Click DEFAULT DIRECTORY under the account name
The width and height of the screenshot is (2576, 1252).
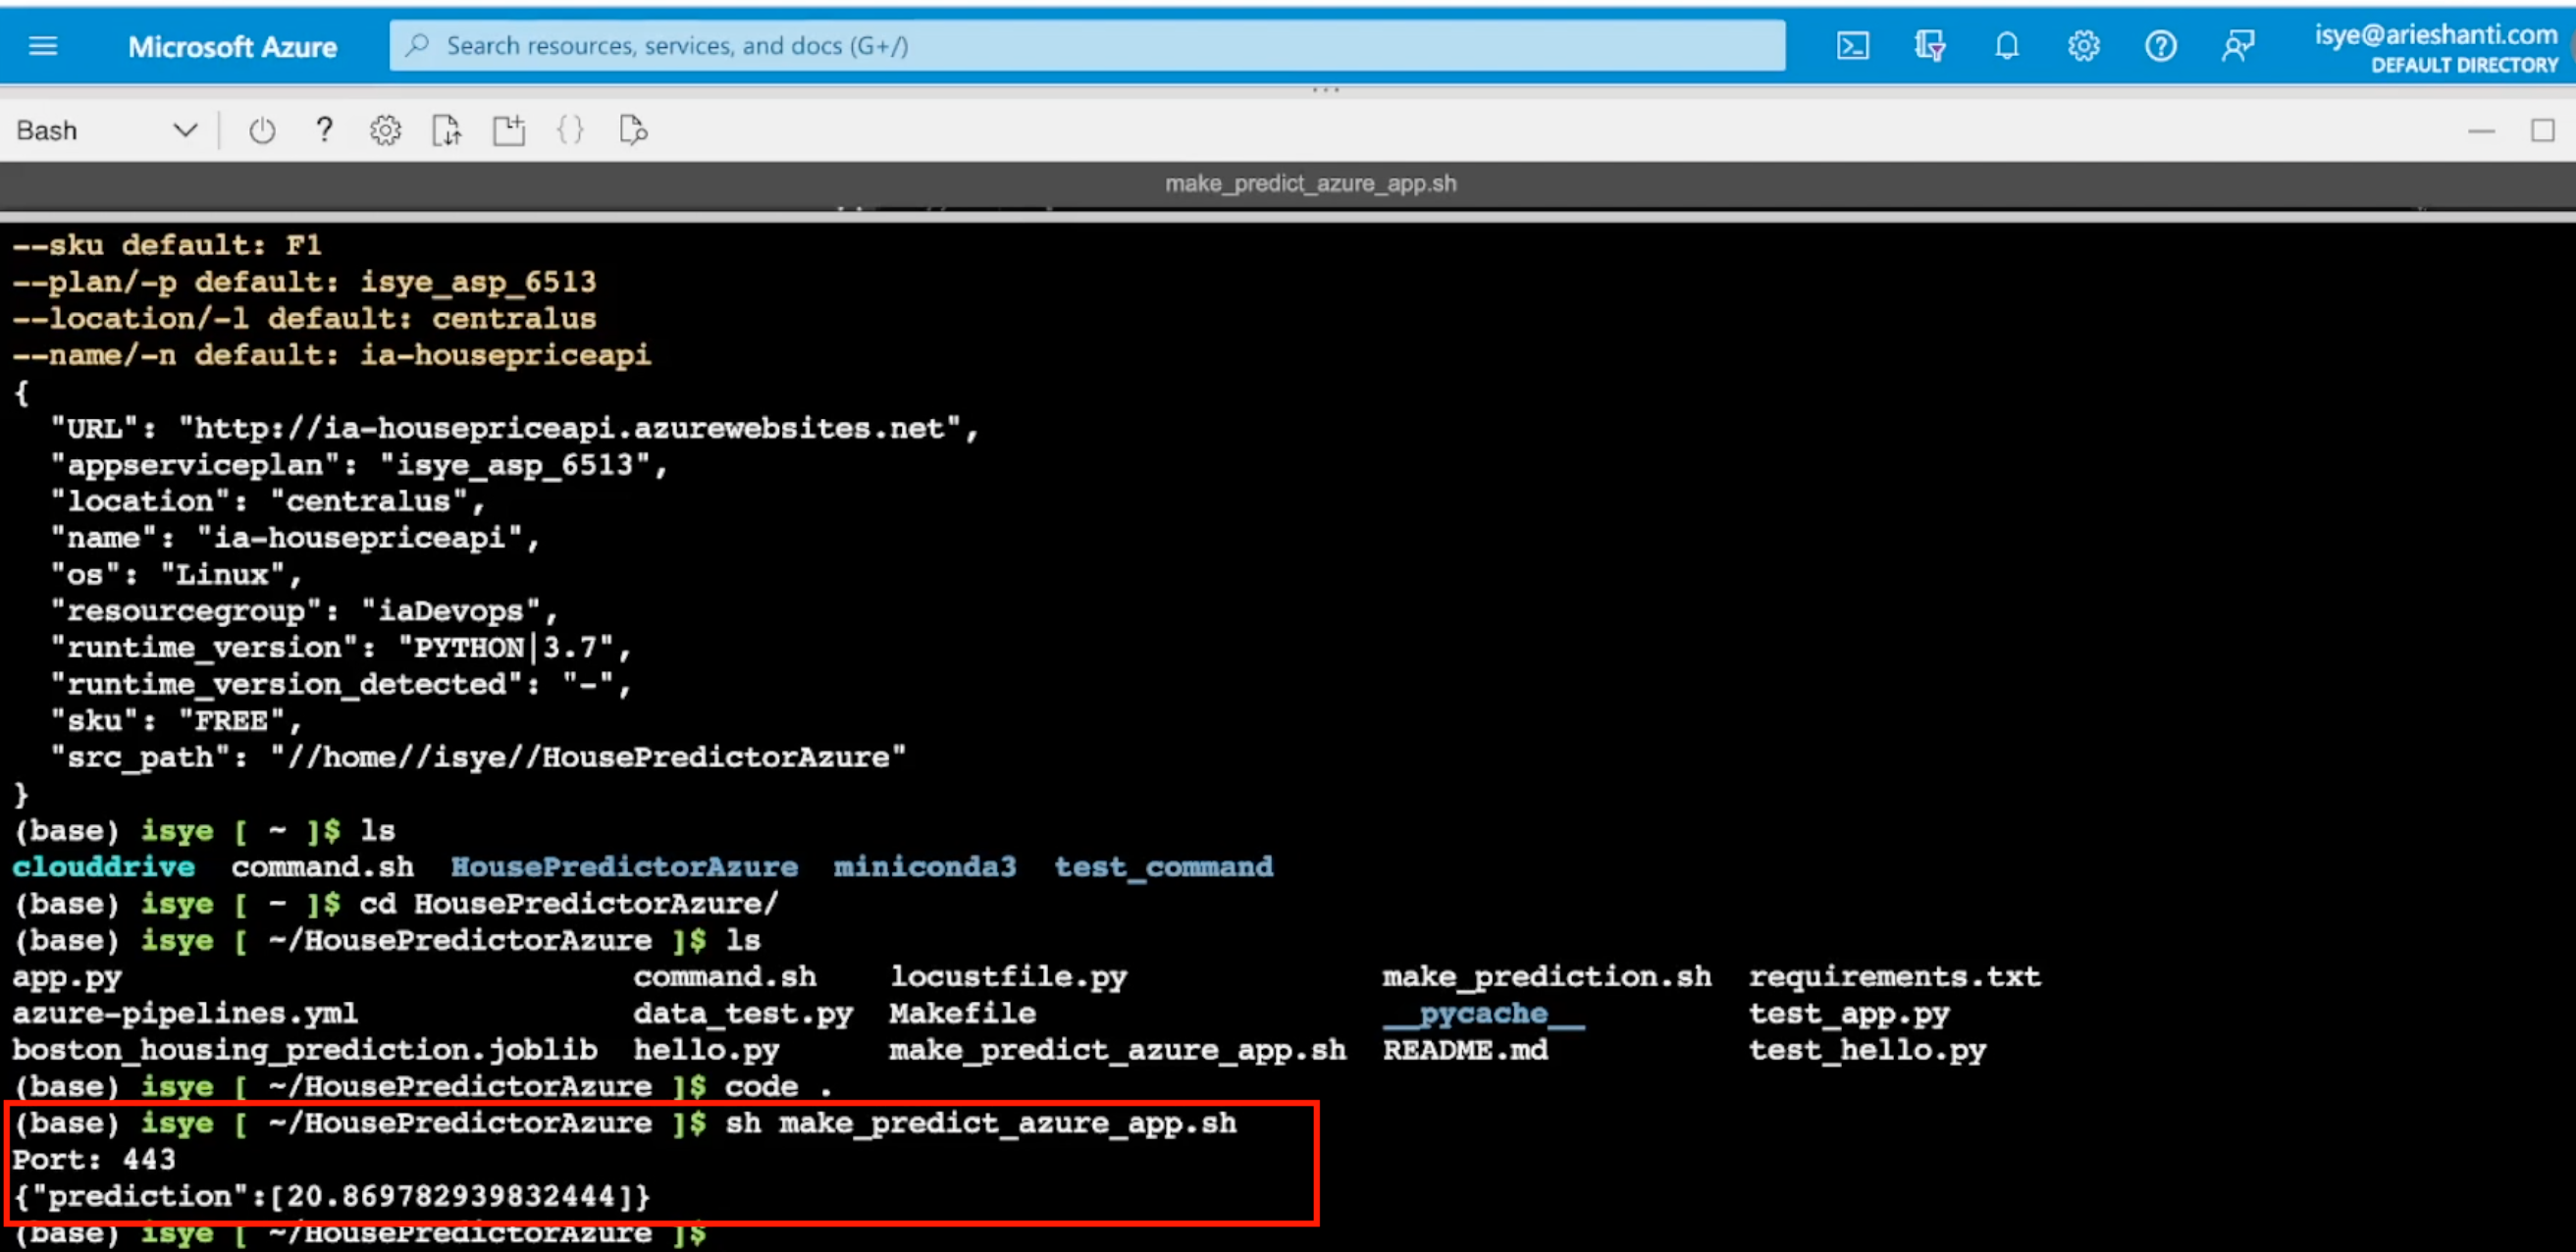(x=2462, y=65)
